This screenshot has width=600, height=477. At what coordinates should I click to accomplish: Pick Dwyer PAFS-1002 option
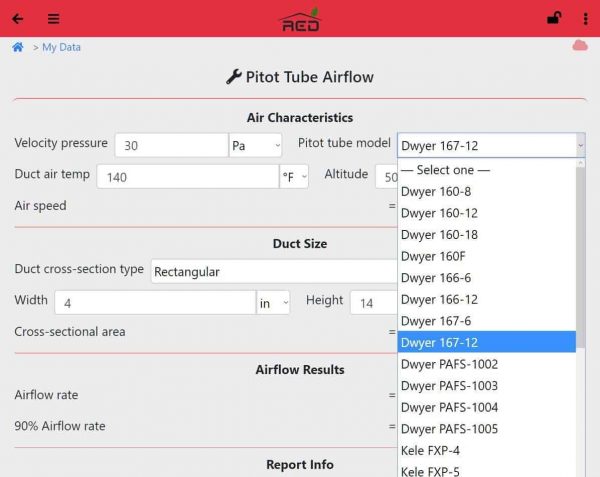point(487,364)
